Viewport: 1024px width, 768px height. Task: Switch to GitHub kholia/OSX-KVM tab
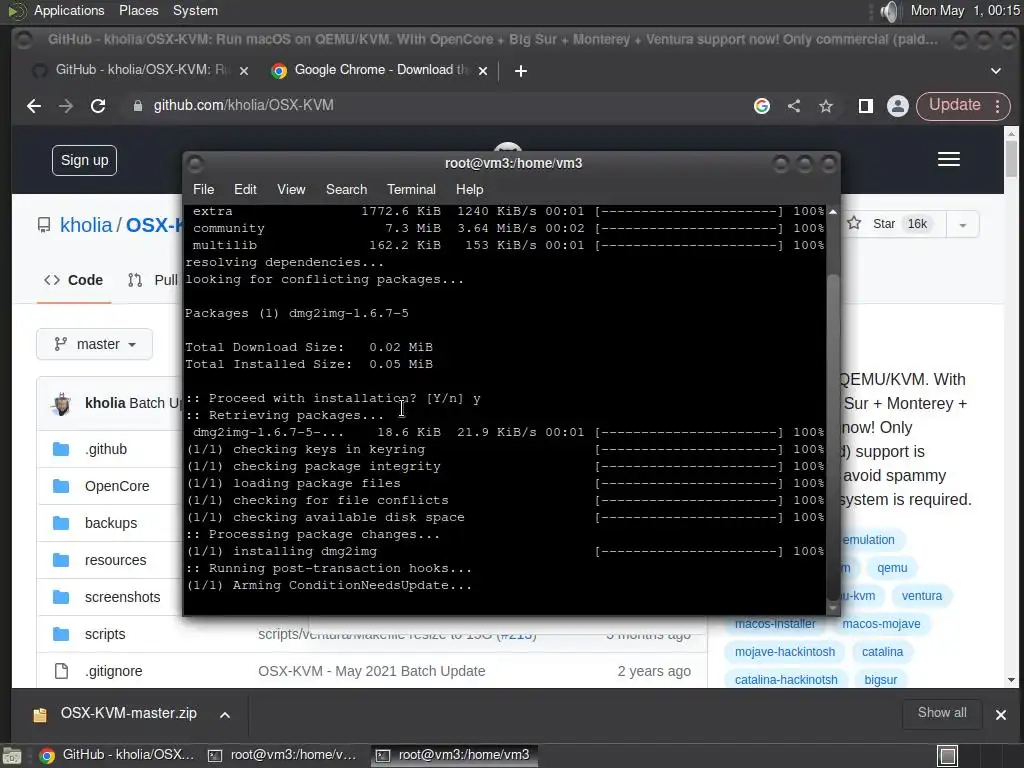[140, 70]
